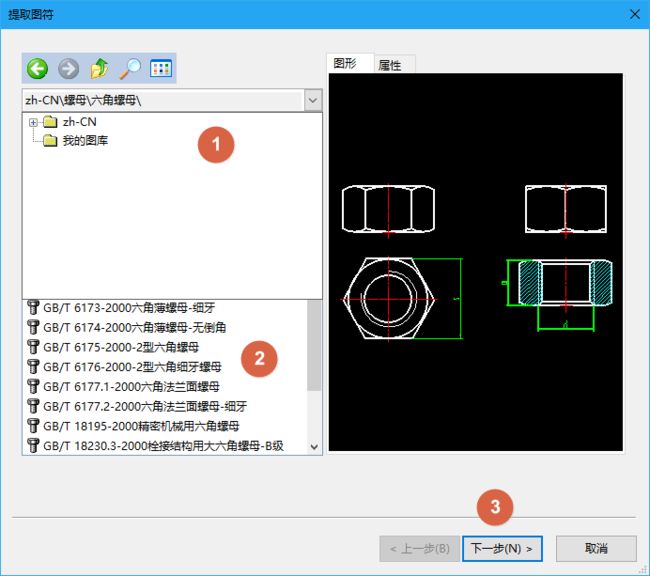Click bolt icon beside GB/T 6173-2000
The height and width of the screenshot is (576, 650).
coord(33,307)
